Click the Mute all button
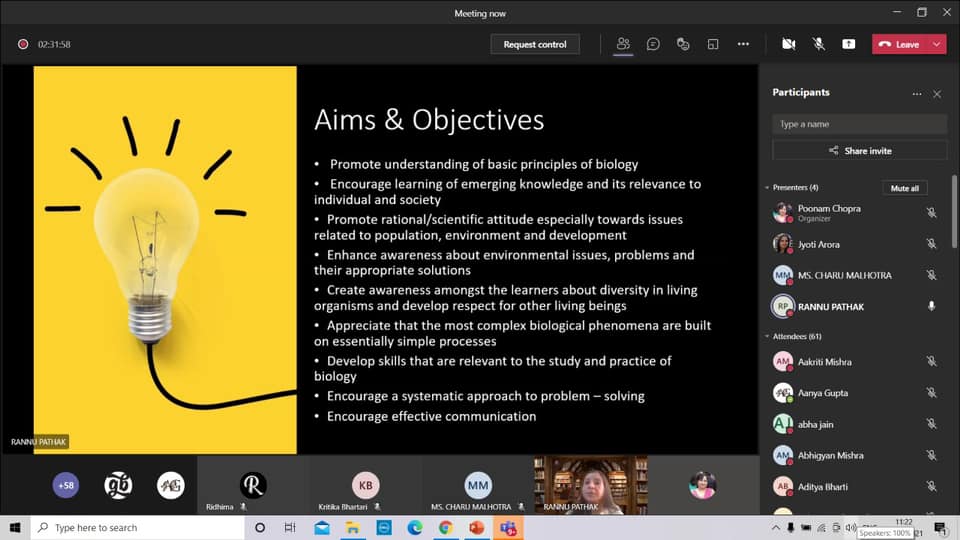This screenshot has height=540, width=960. pos(904,188)
